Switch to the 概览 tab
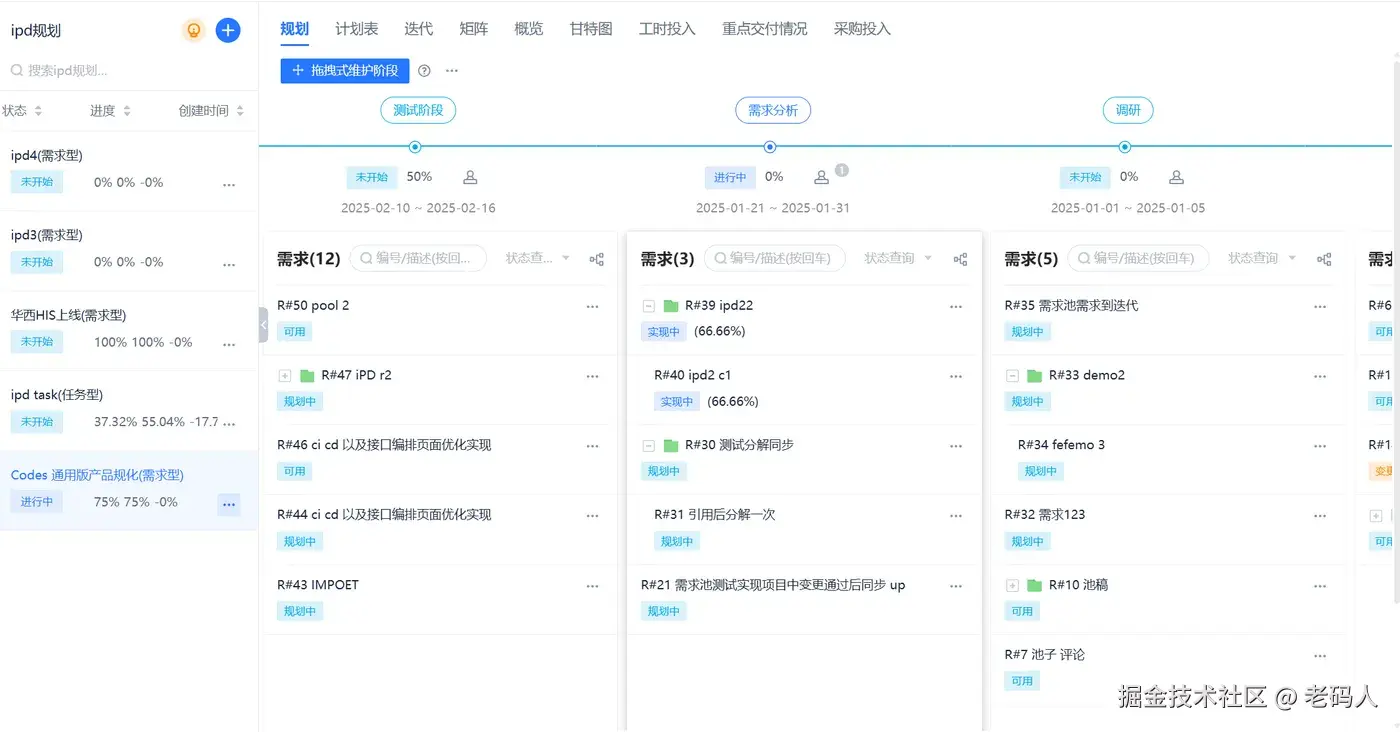 [529, 29]
